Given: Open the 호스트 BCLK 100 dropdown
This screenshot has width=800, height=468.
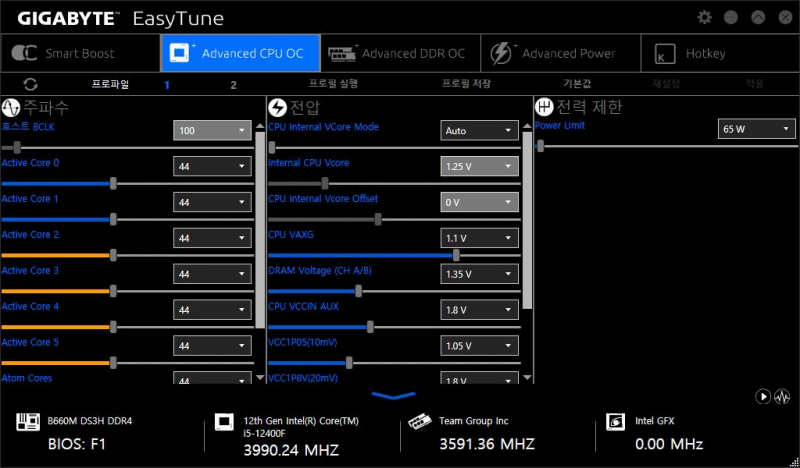Looking at the screenshot, I should click(x=212, y=130).
